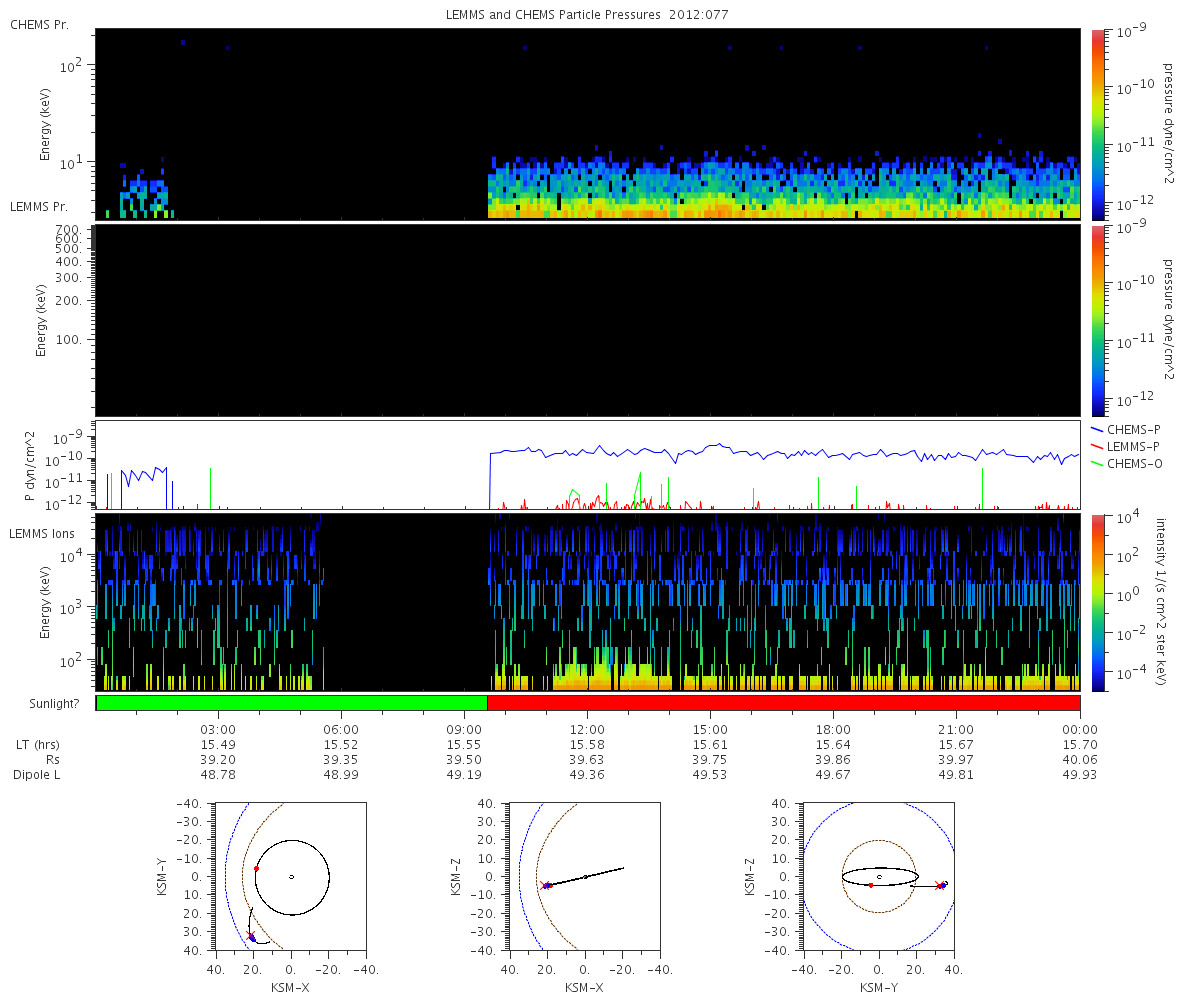
Task: Click the LT value 15.64
Action: [x=833, y=745]
